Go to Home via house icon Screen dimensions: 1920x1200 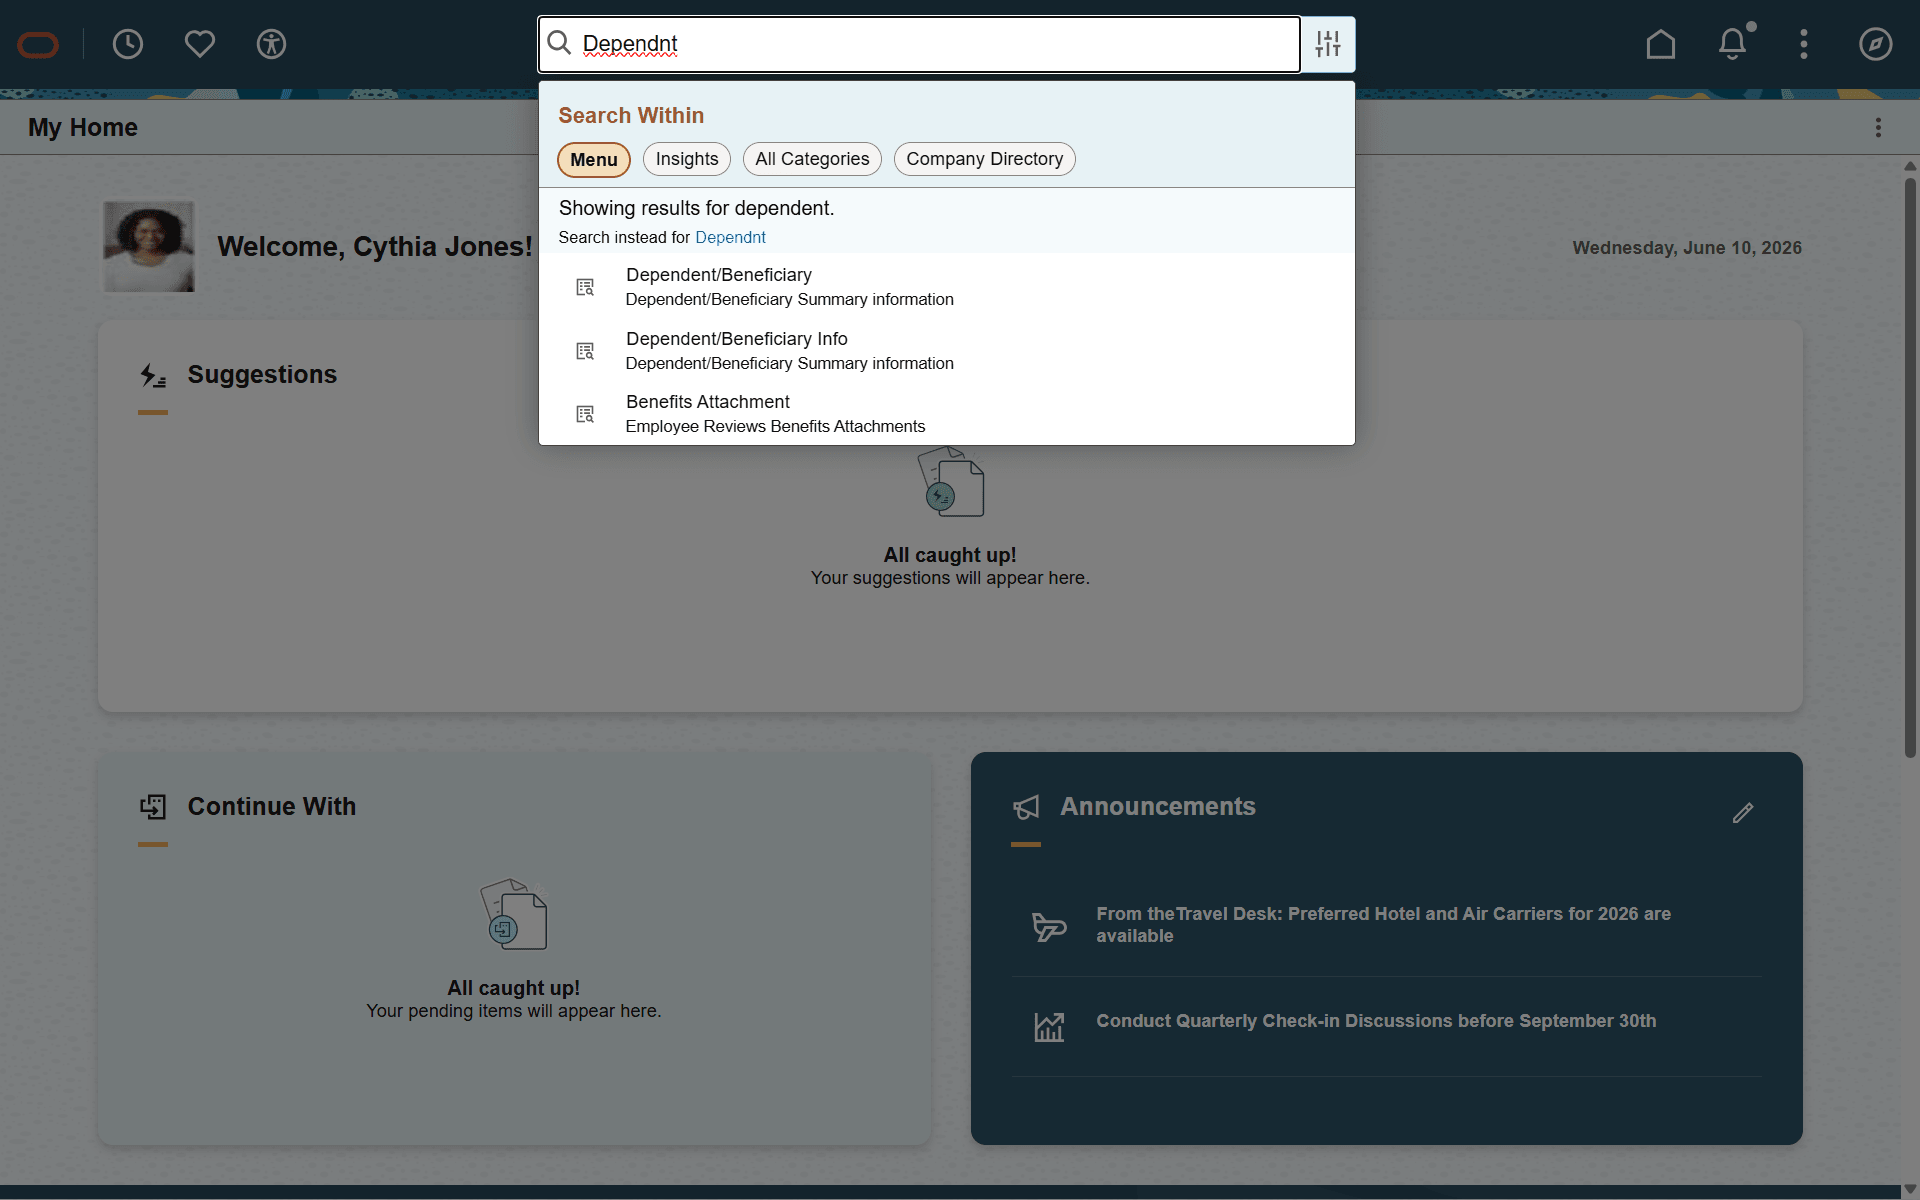(x=1661, y=44)
